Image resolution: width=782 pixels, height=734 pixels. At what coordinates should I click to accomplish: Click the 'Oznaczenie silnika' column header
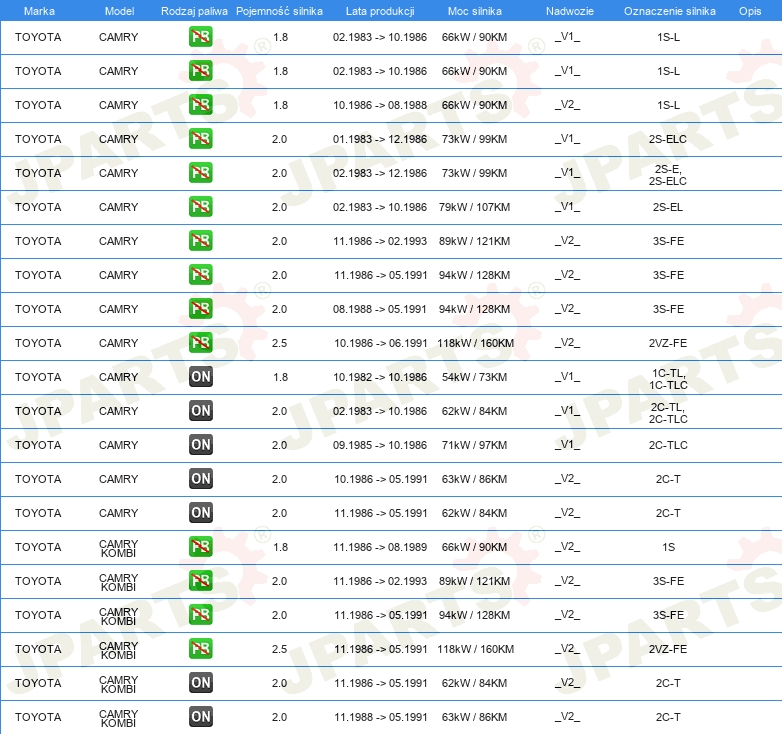(669, 11)
